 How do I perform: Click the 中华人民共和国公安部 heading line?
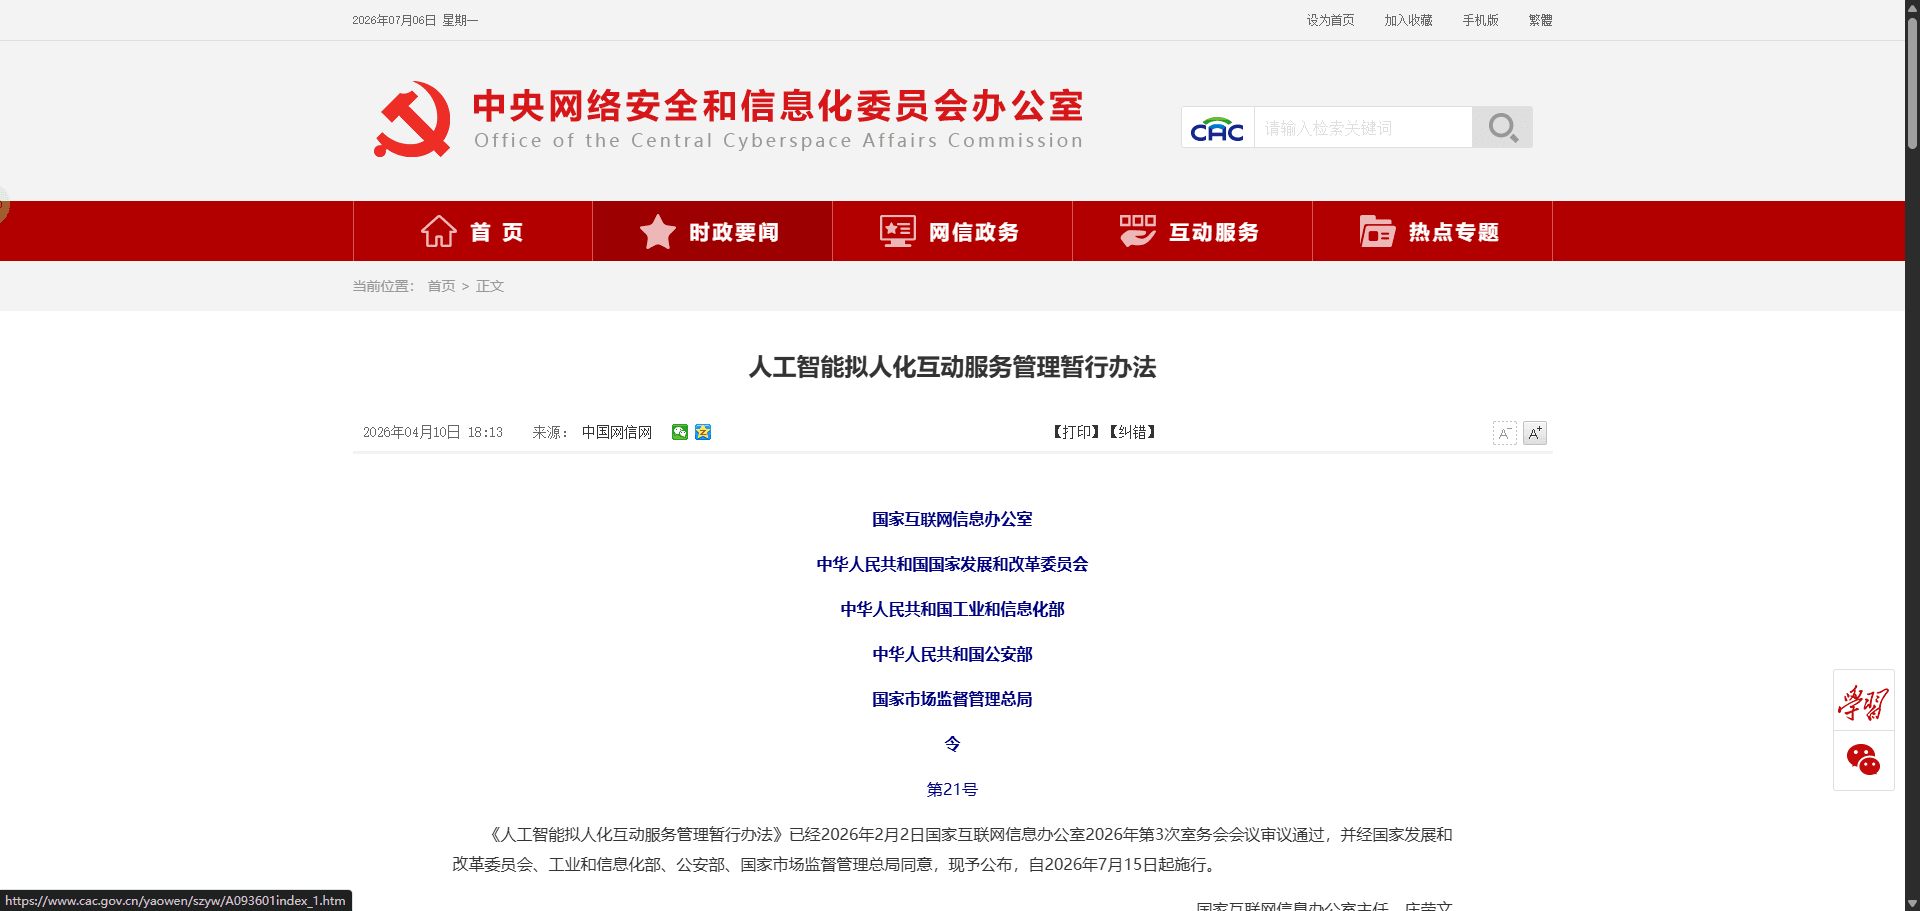coord(952,654)
